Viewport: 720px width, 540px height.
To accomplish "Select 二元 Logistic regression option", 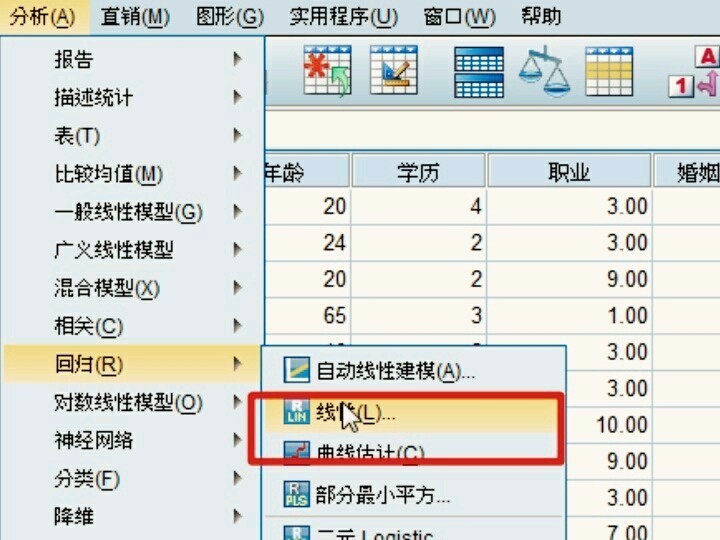I will tap(414, 533).
